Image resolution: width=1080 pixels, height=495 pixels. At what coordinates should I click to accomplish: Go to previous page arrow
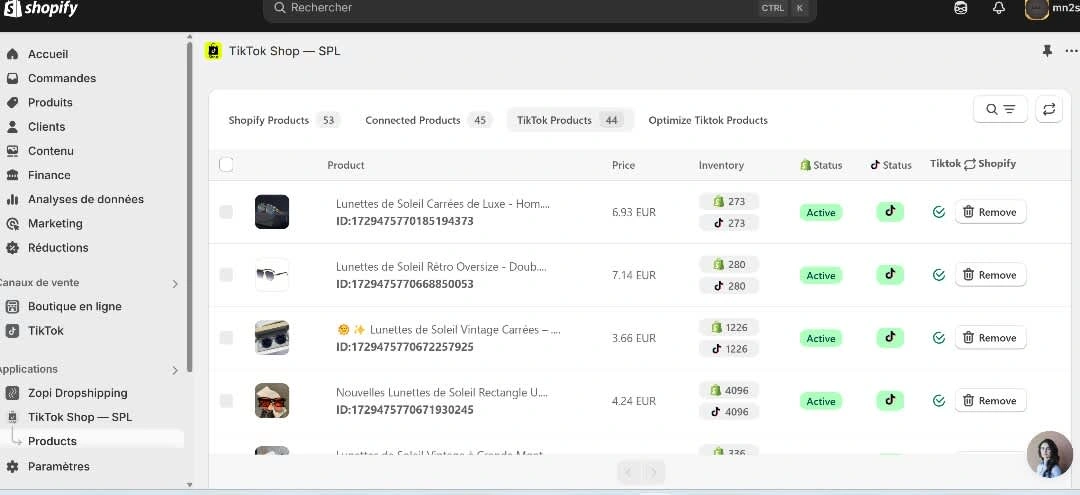628,472
